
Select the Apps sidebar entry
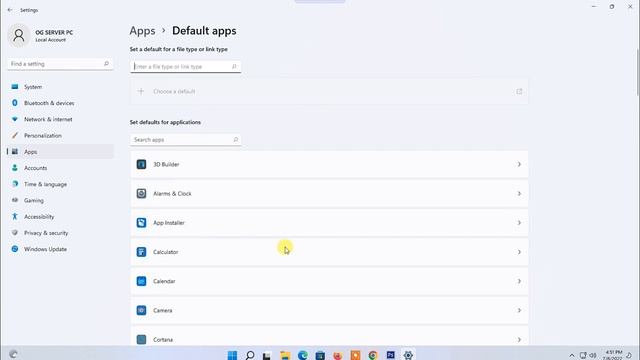[60, 151]
